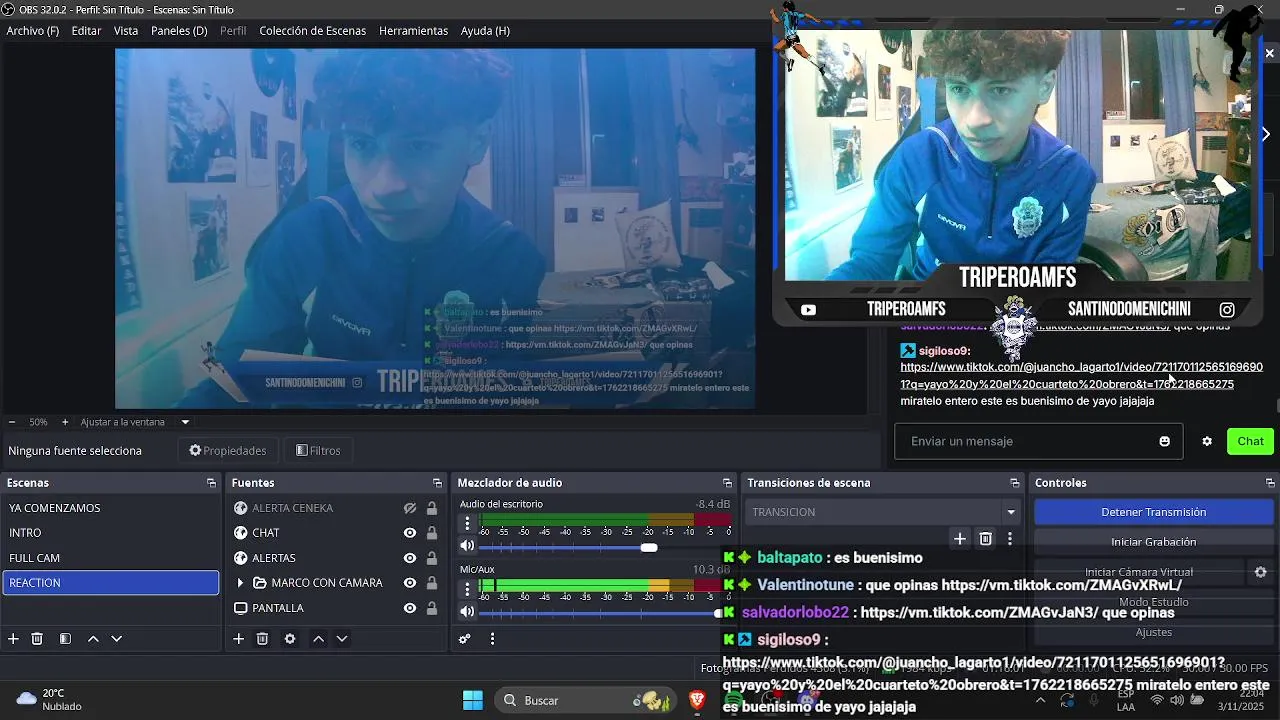The height and width of the screenshot is (720, 1280).
Task: Toggle lock on PANTALLA source
Action: 432,608
